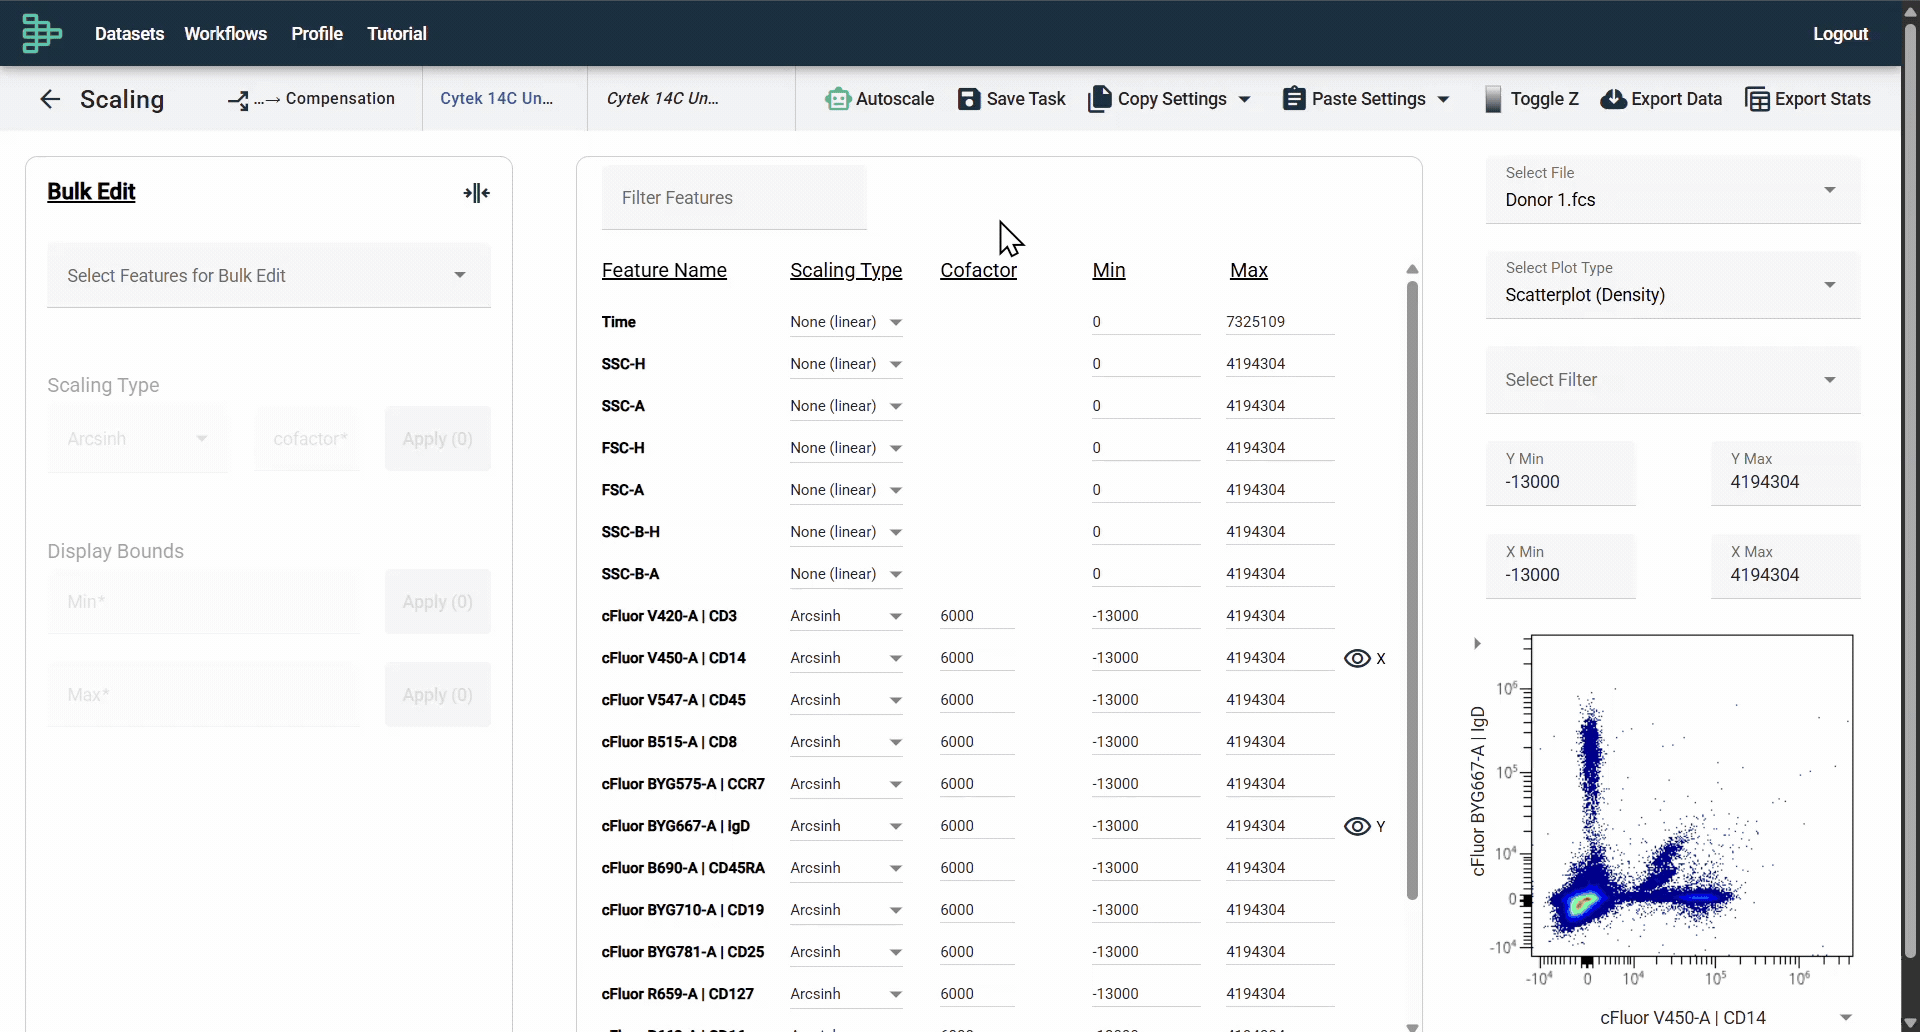The height and width of the screenshot is (1032, 1920).
Task: Click Y-axis black range handle on plot
Action: [x=1527, y=901]
